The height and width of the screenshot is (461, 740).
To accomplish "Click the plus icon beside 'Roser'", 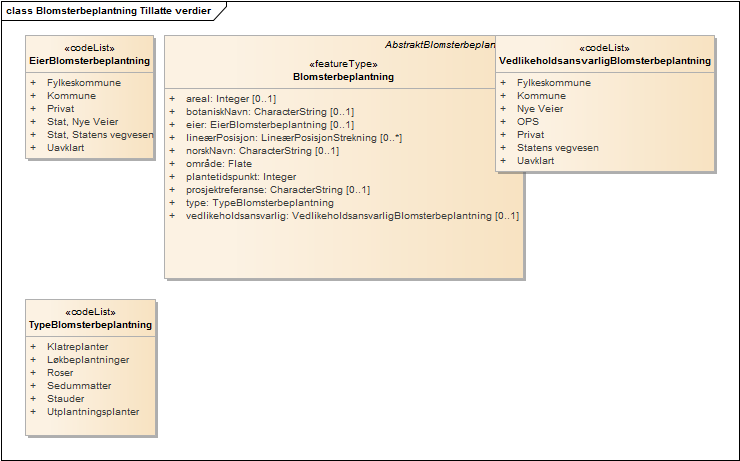I will (x=33, y=372).
